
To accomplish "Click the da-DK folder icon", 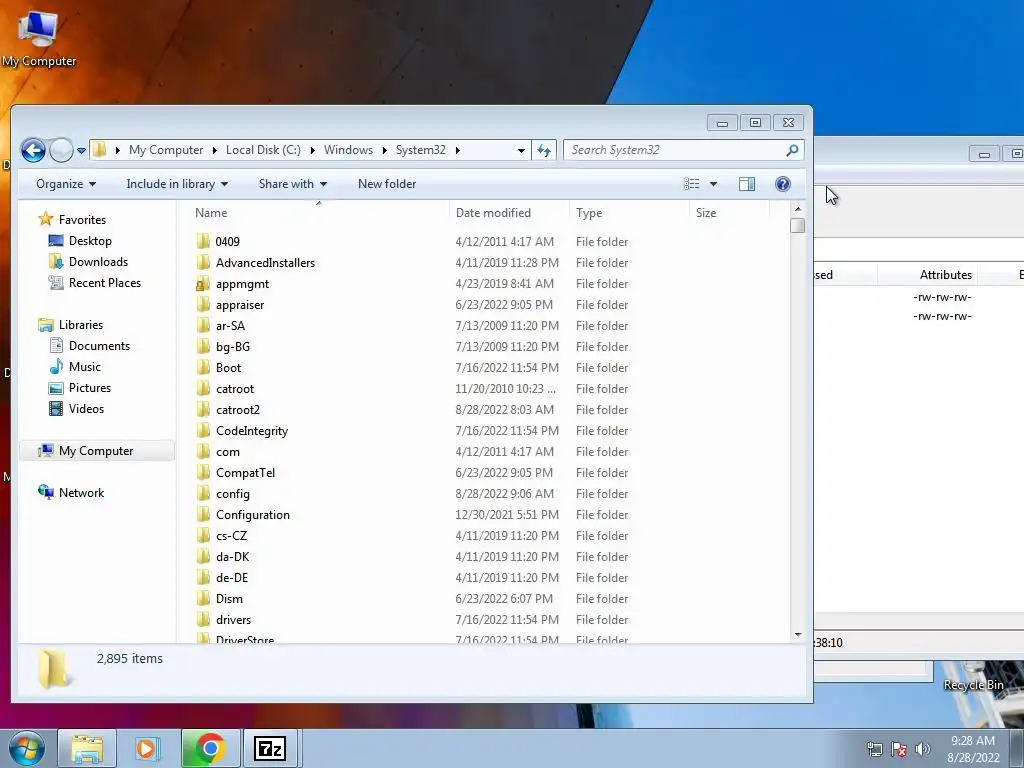I will coord(203,557).
